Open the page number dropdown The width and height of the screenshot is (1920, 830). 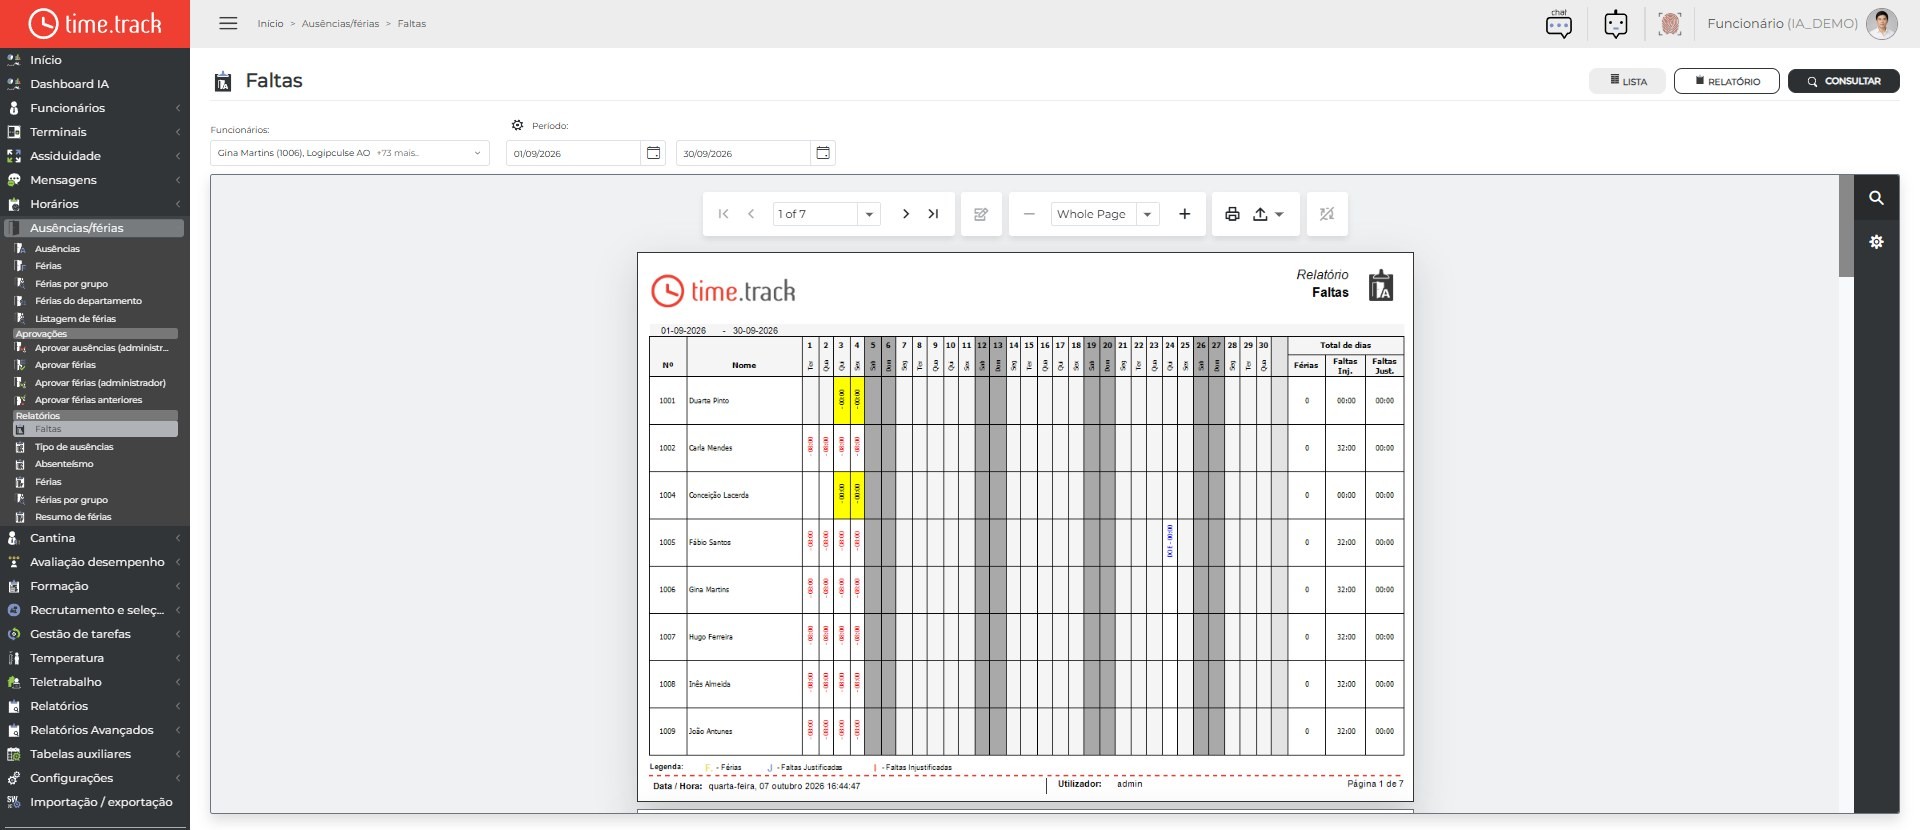pos(869,214)
